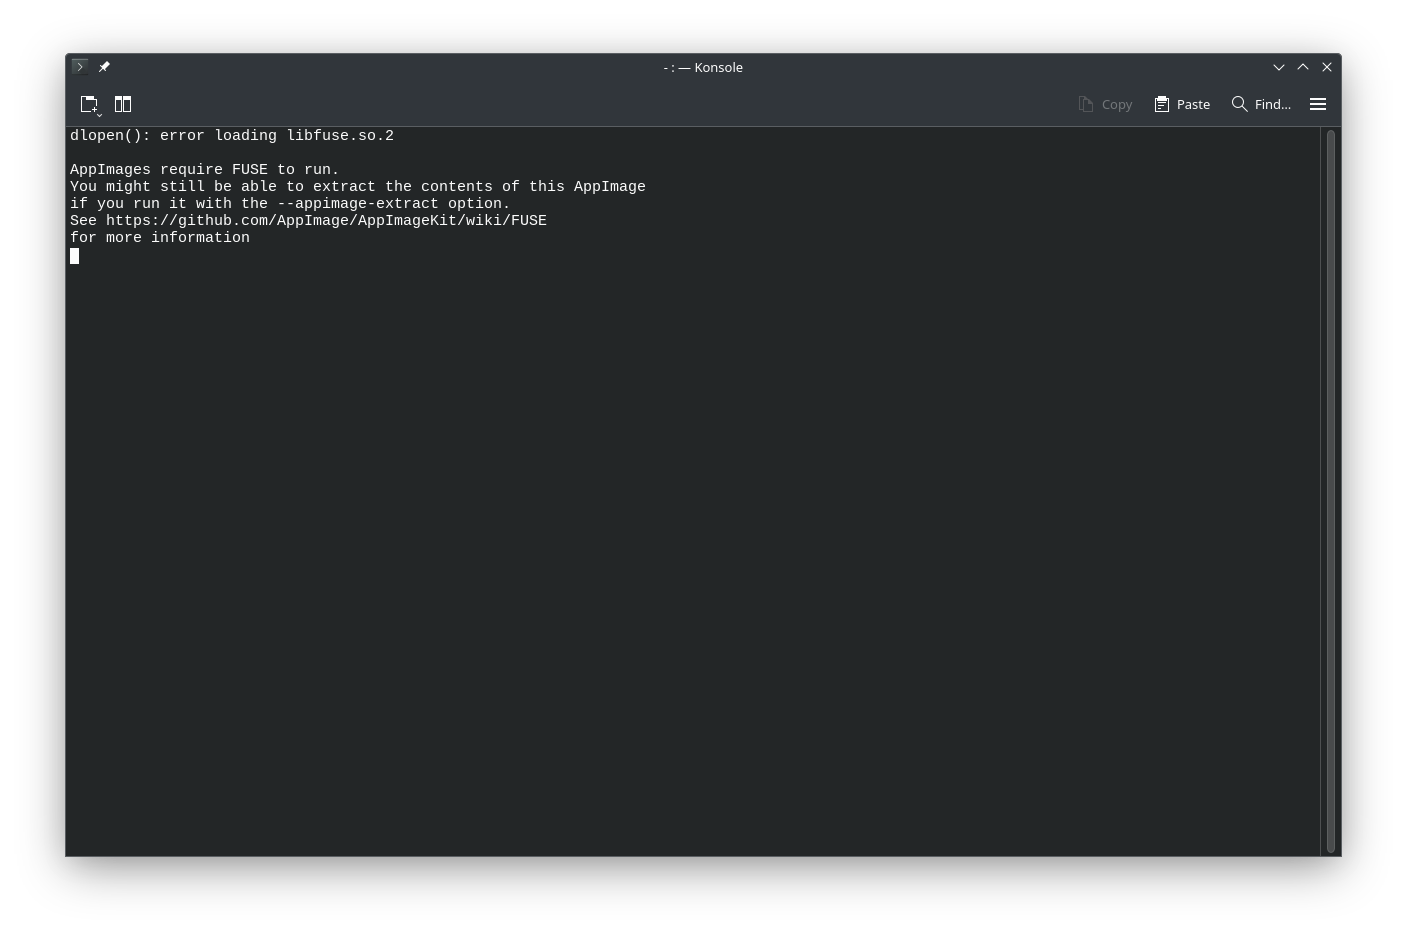Click the 'dlopen(): error loading libfuse.so.2' line

click(232, 136)
